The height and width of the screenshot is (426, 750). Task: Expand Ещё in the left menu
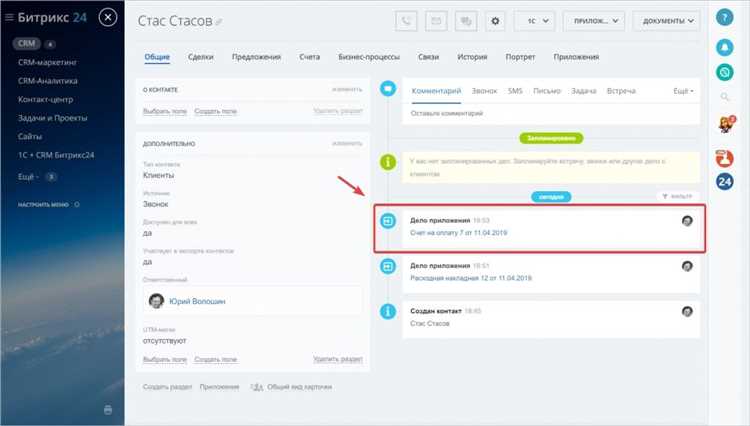(28, 177)
